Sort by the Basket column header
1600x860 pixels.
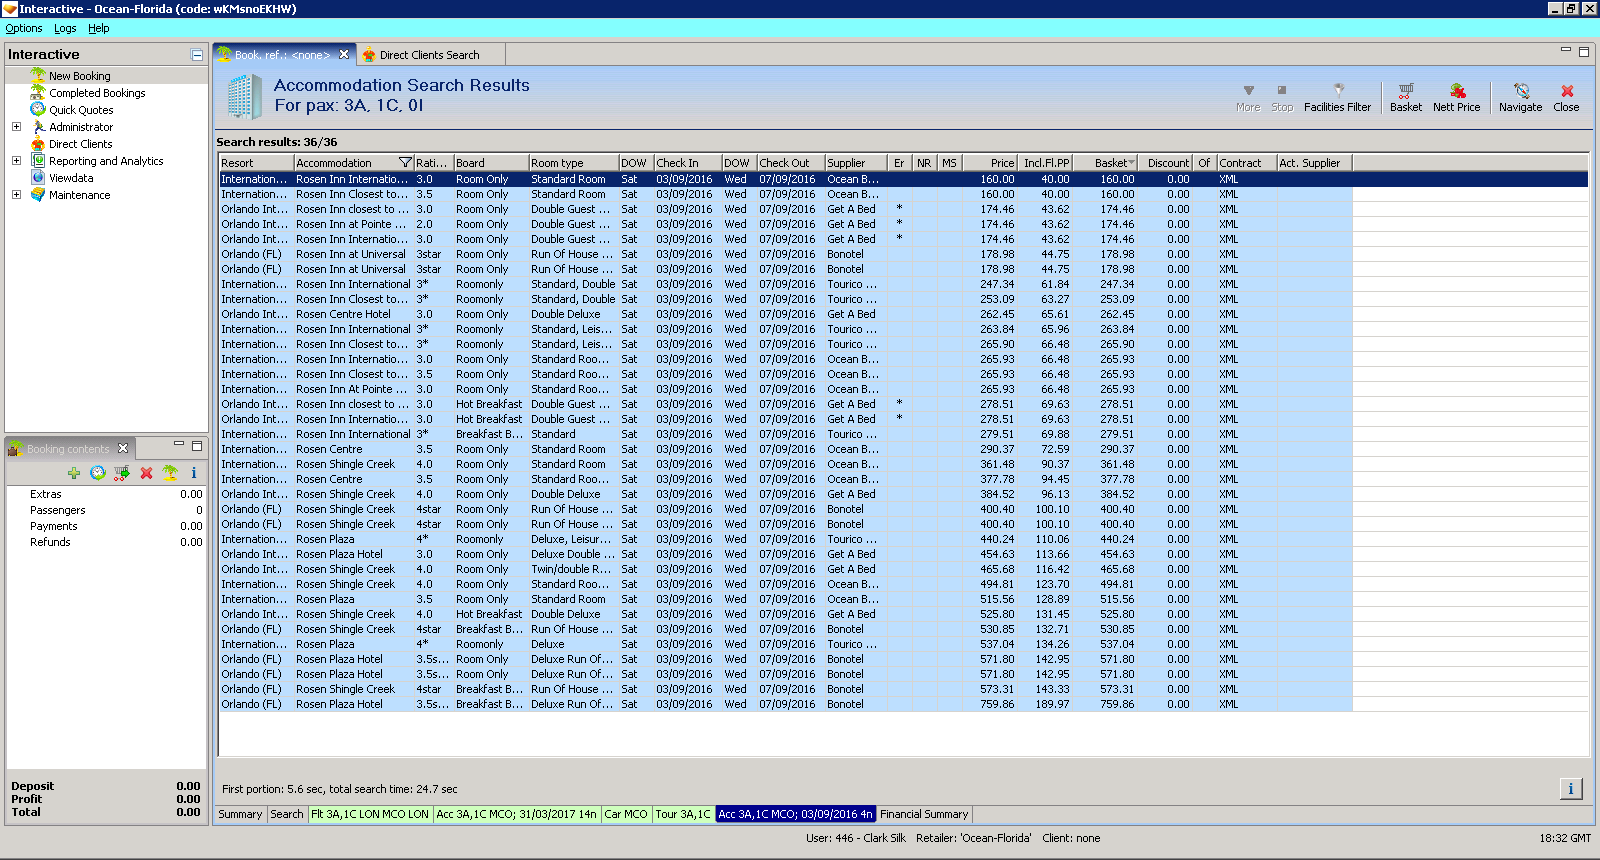[1112, 163]
